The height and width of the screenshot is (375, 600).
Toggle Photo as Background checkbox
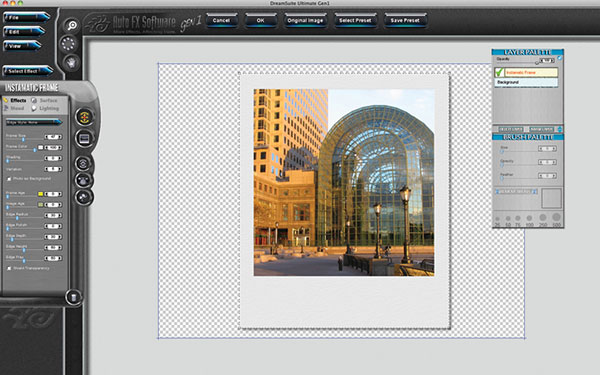9,179
